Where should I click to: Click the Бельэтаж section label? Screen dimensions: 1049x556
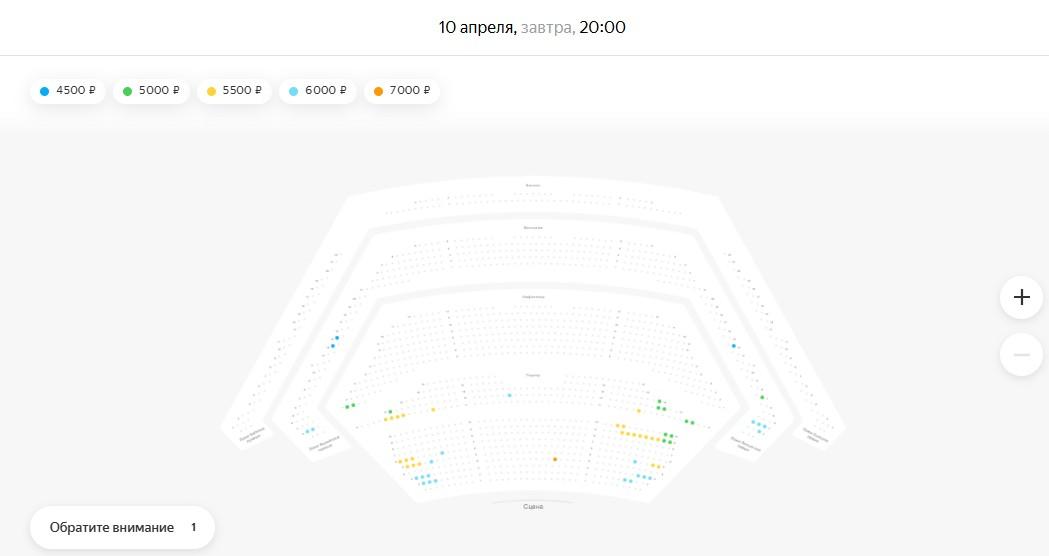533,228
